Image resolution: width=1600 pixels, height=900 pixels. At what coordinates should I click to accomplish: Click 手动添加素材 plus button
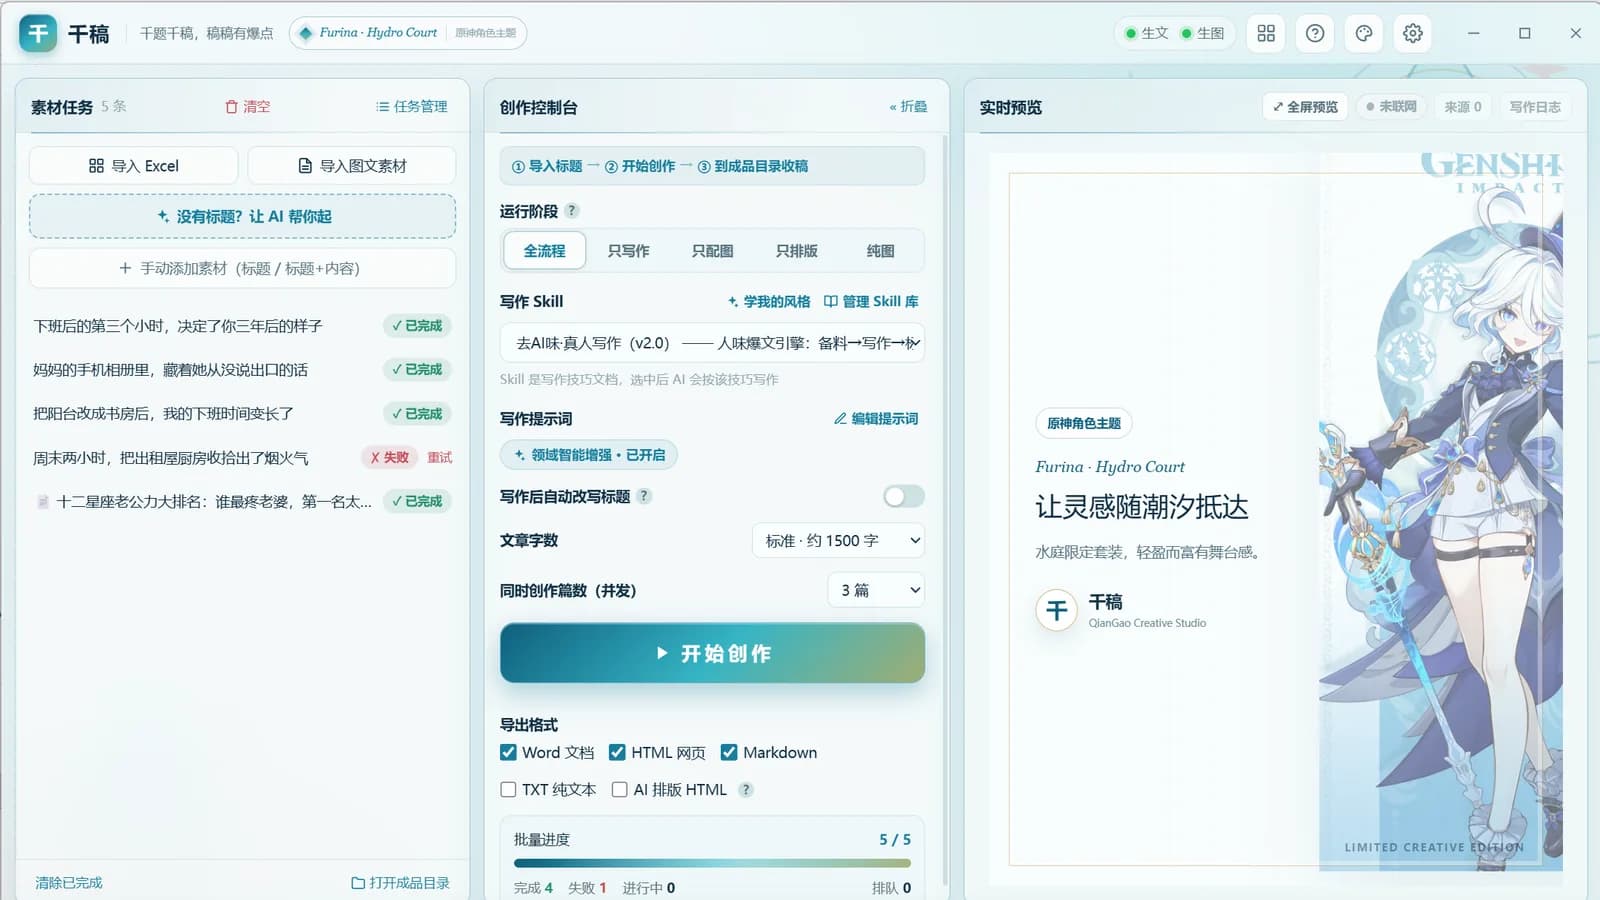click(243, 268)
